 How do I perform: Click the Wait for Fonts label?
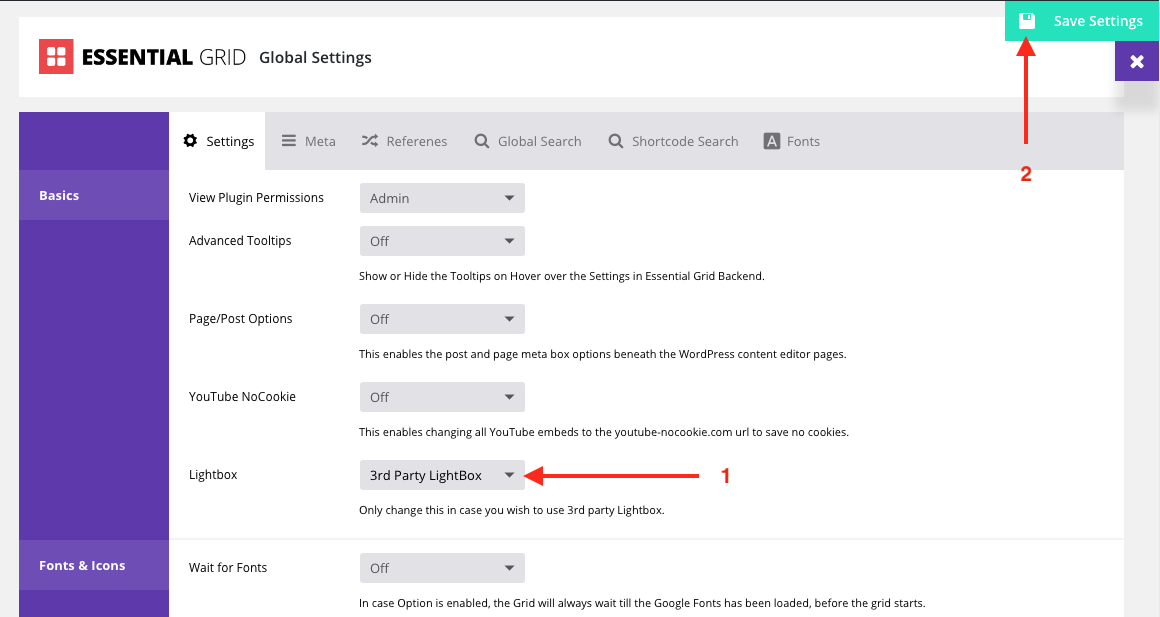coord(228,567)
